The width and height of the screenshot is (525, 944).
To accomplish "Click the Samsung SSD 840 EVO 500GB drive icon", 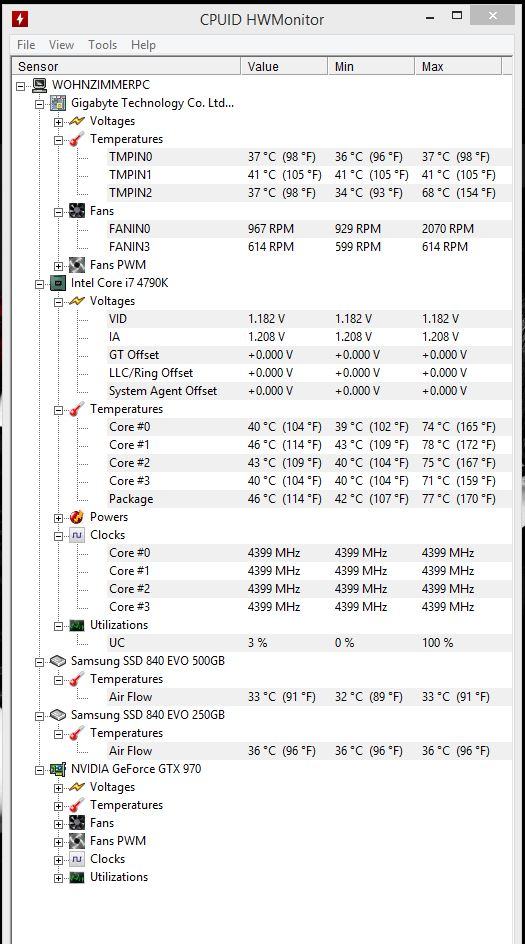I will 58,661.
